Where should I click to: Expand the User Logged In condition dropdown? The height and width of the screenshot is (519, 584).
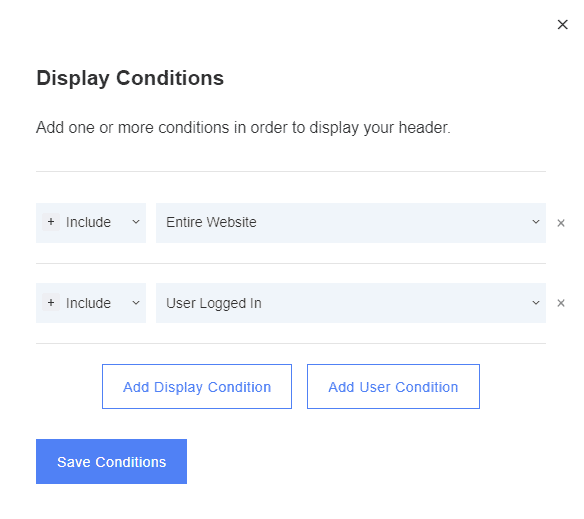click(351, 303)
